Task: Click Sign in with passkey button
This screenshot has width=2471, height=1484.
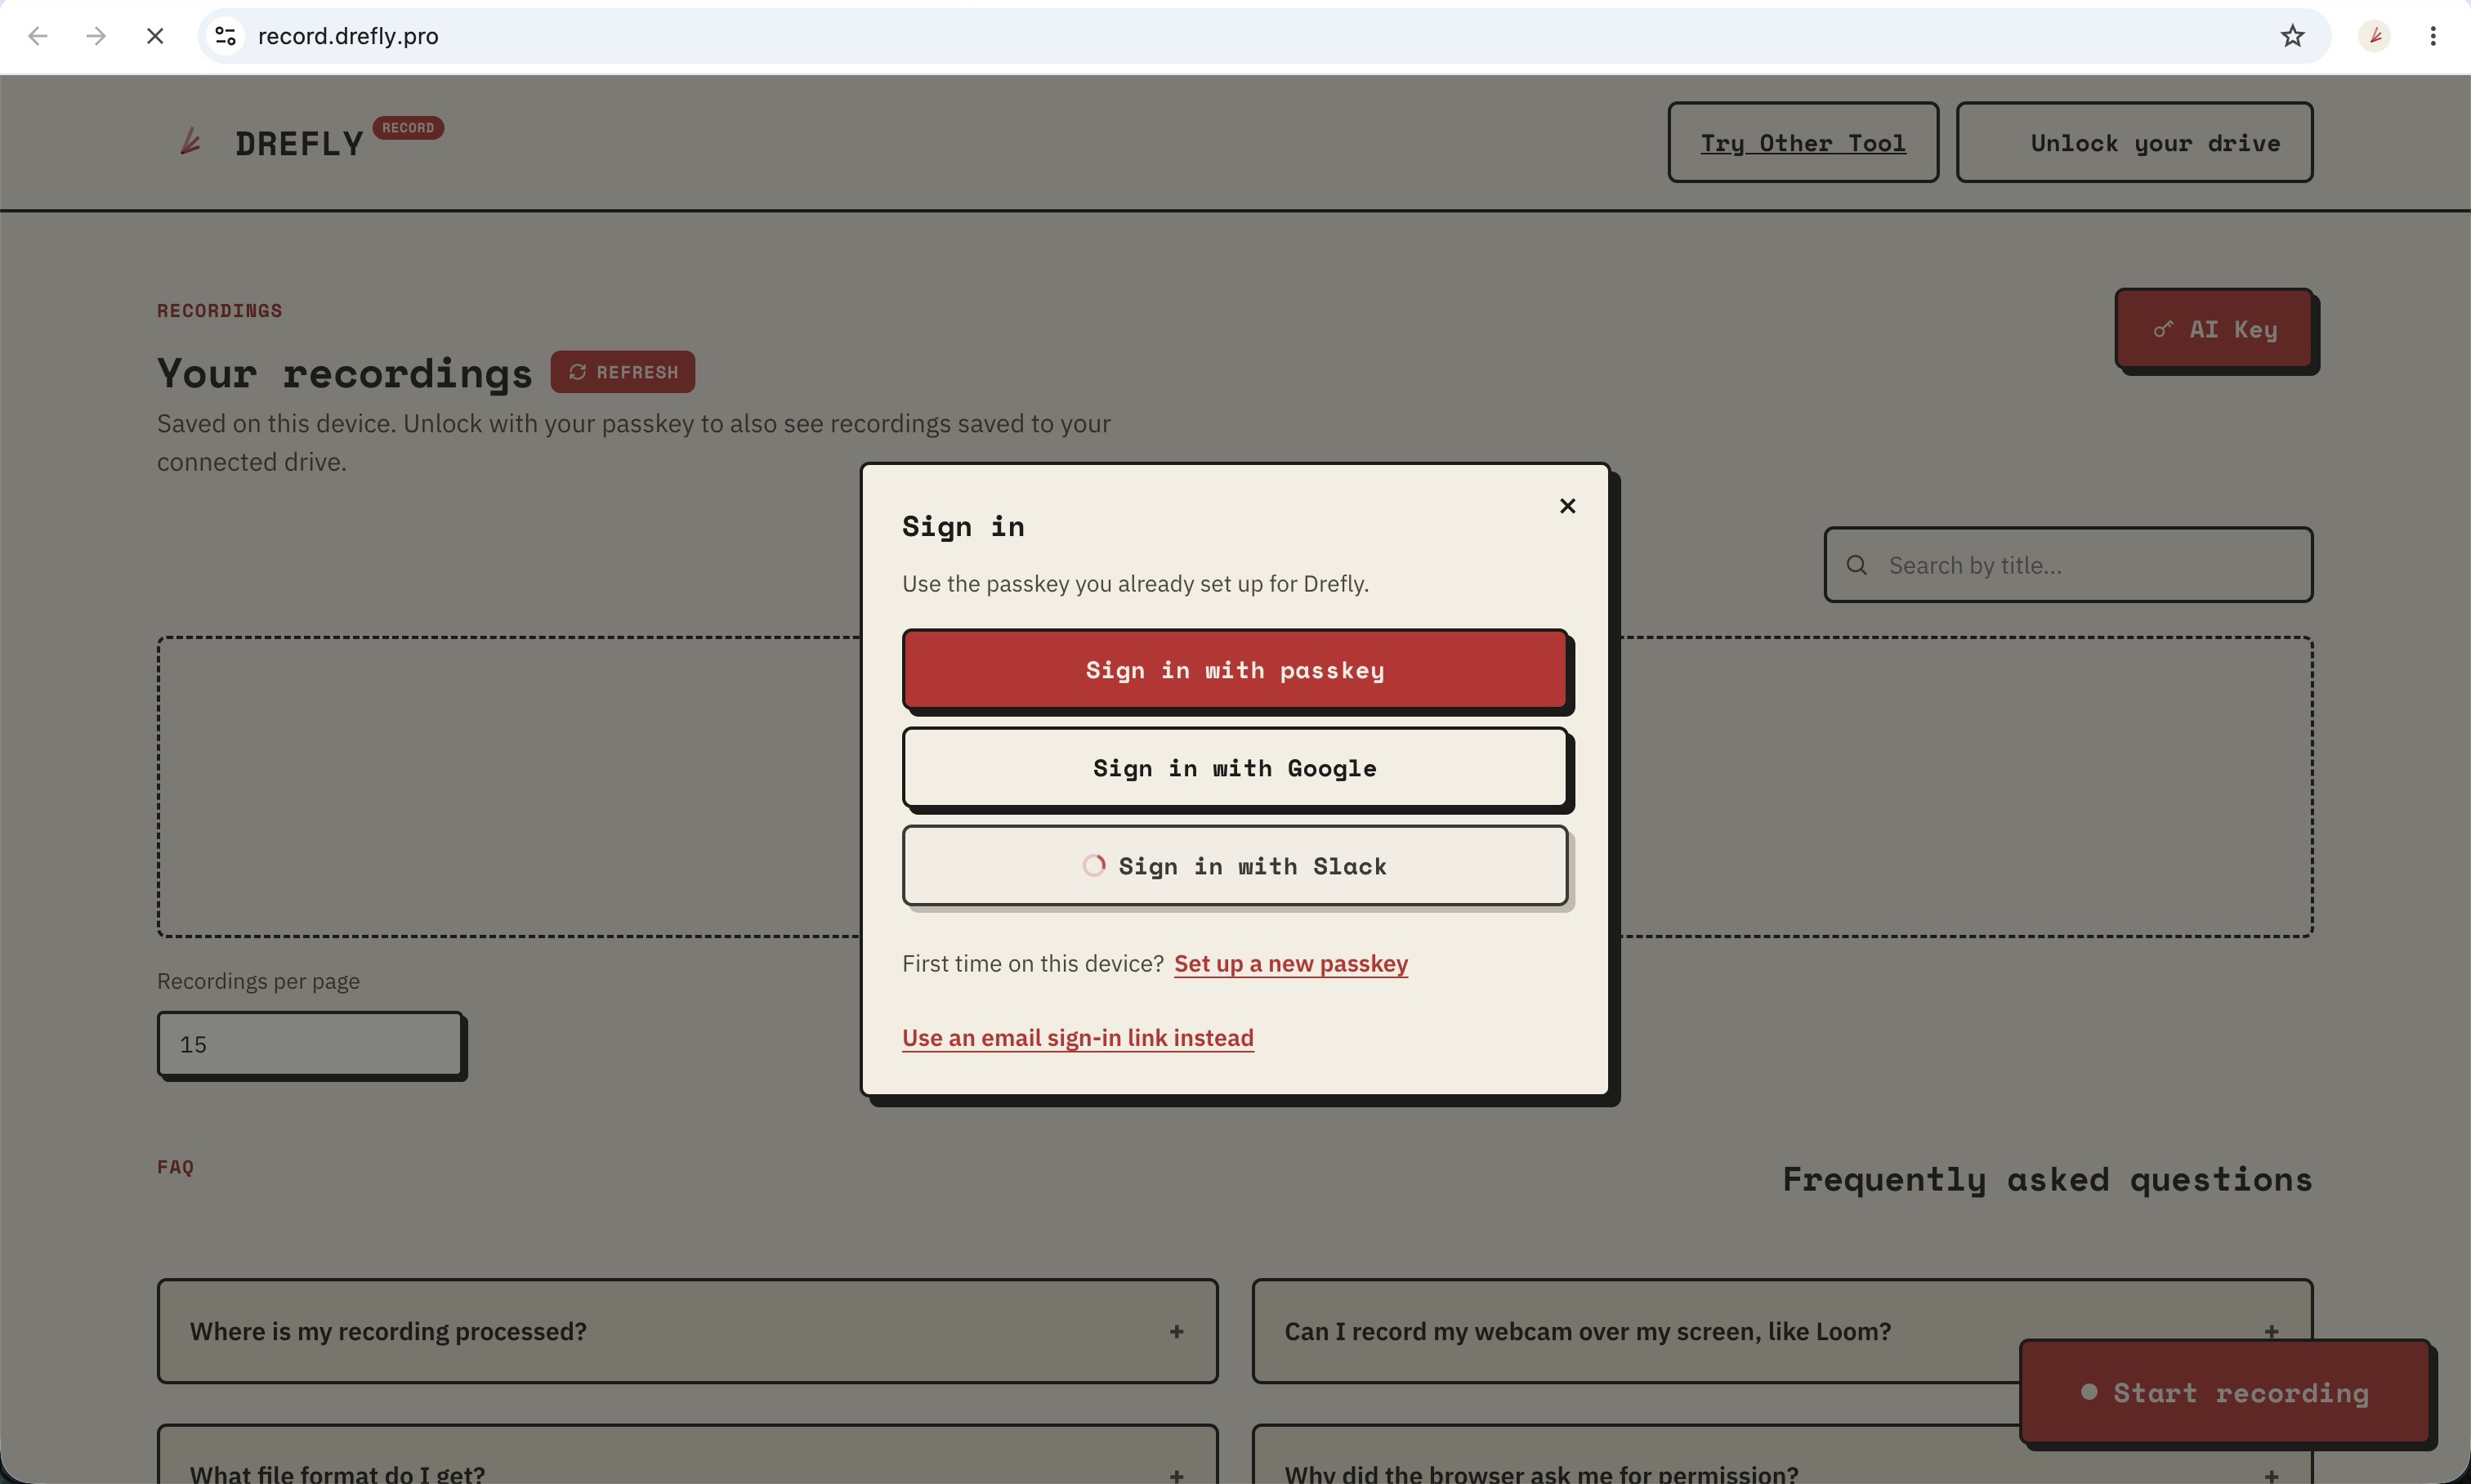Action: pyautogui.click(x=1234, y=669)
